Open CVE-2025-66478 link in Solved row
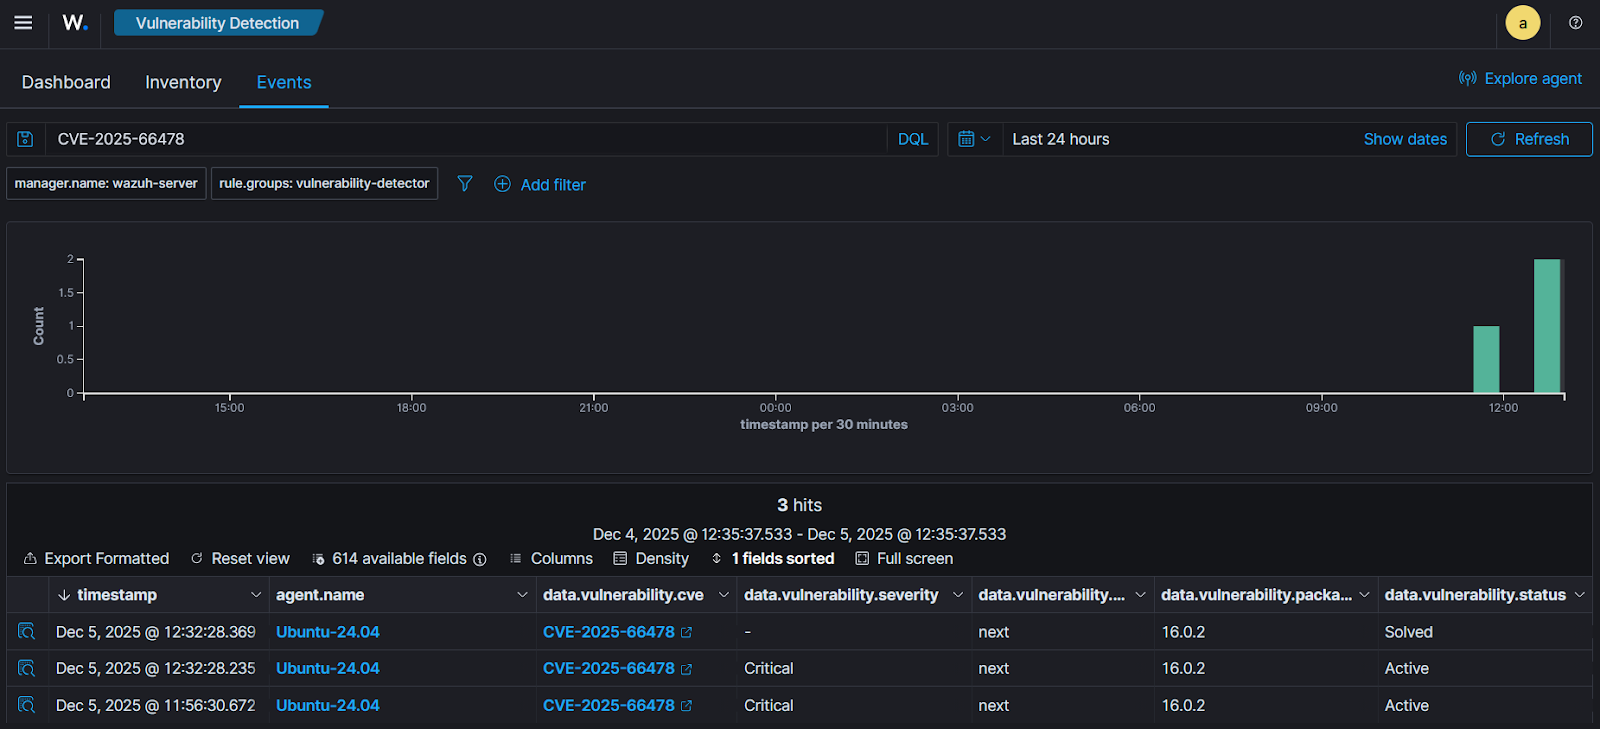 (609, 632)
